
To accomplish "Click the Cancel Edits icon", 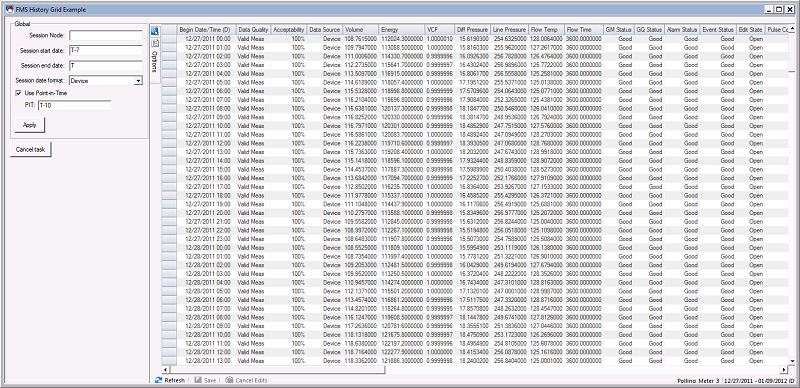I will coord(229,380).
